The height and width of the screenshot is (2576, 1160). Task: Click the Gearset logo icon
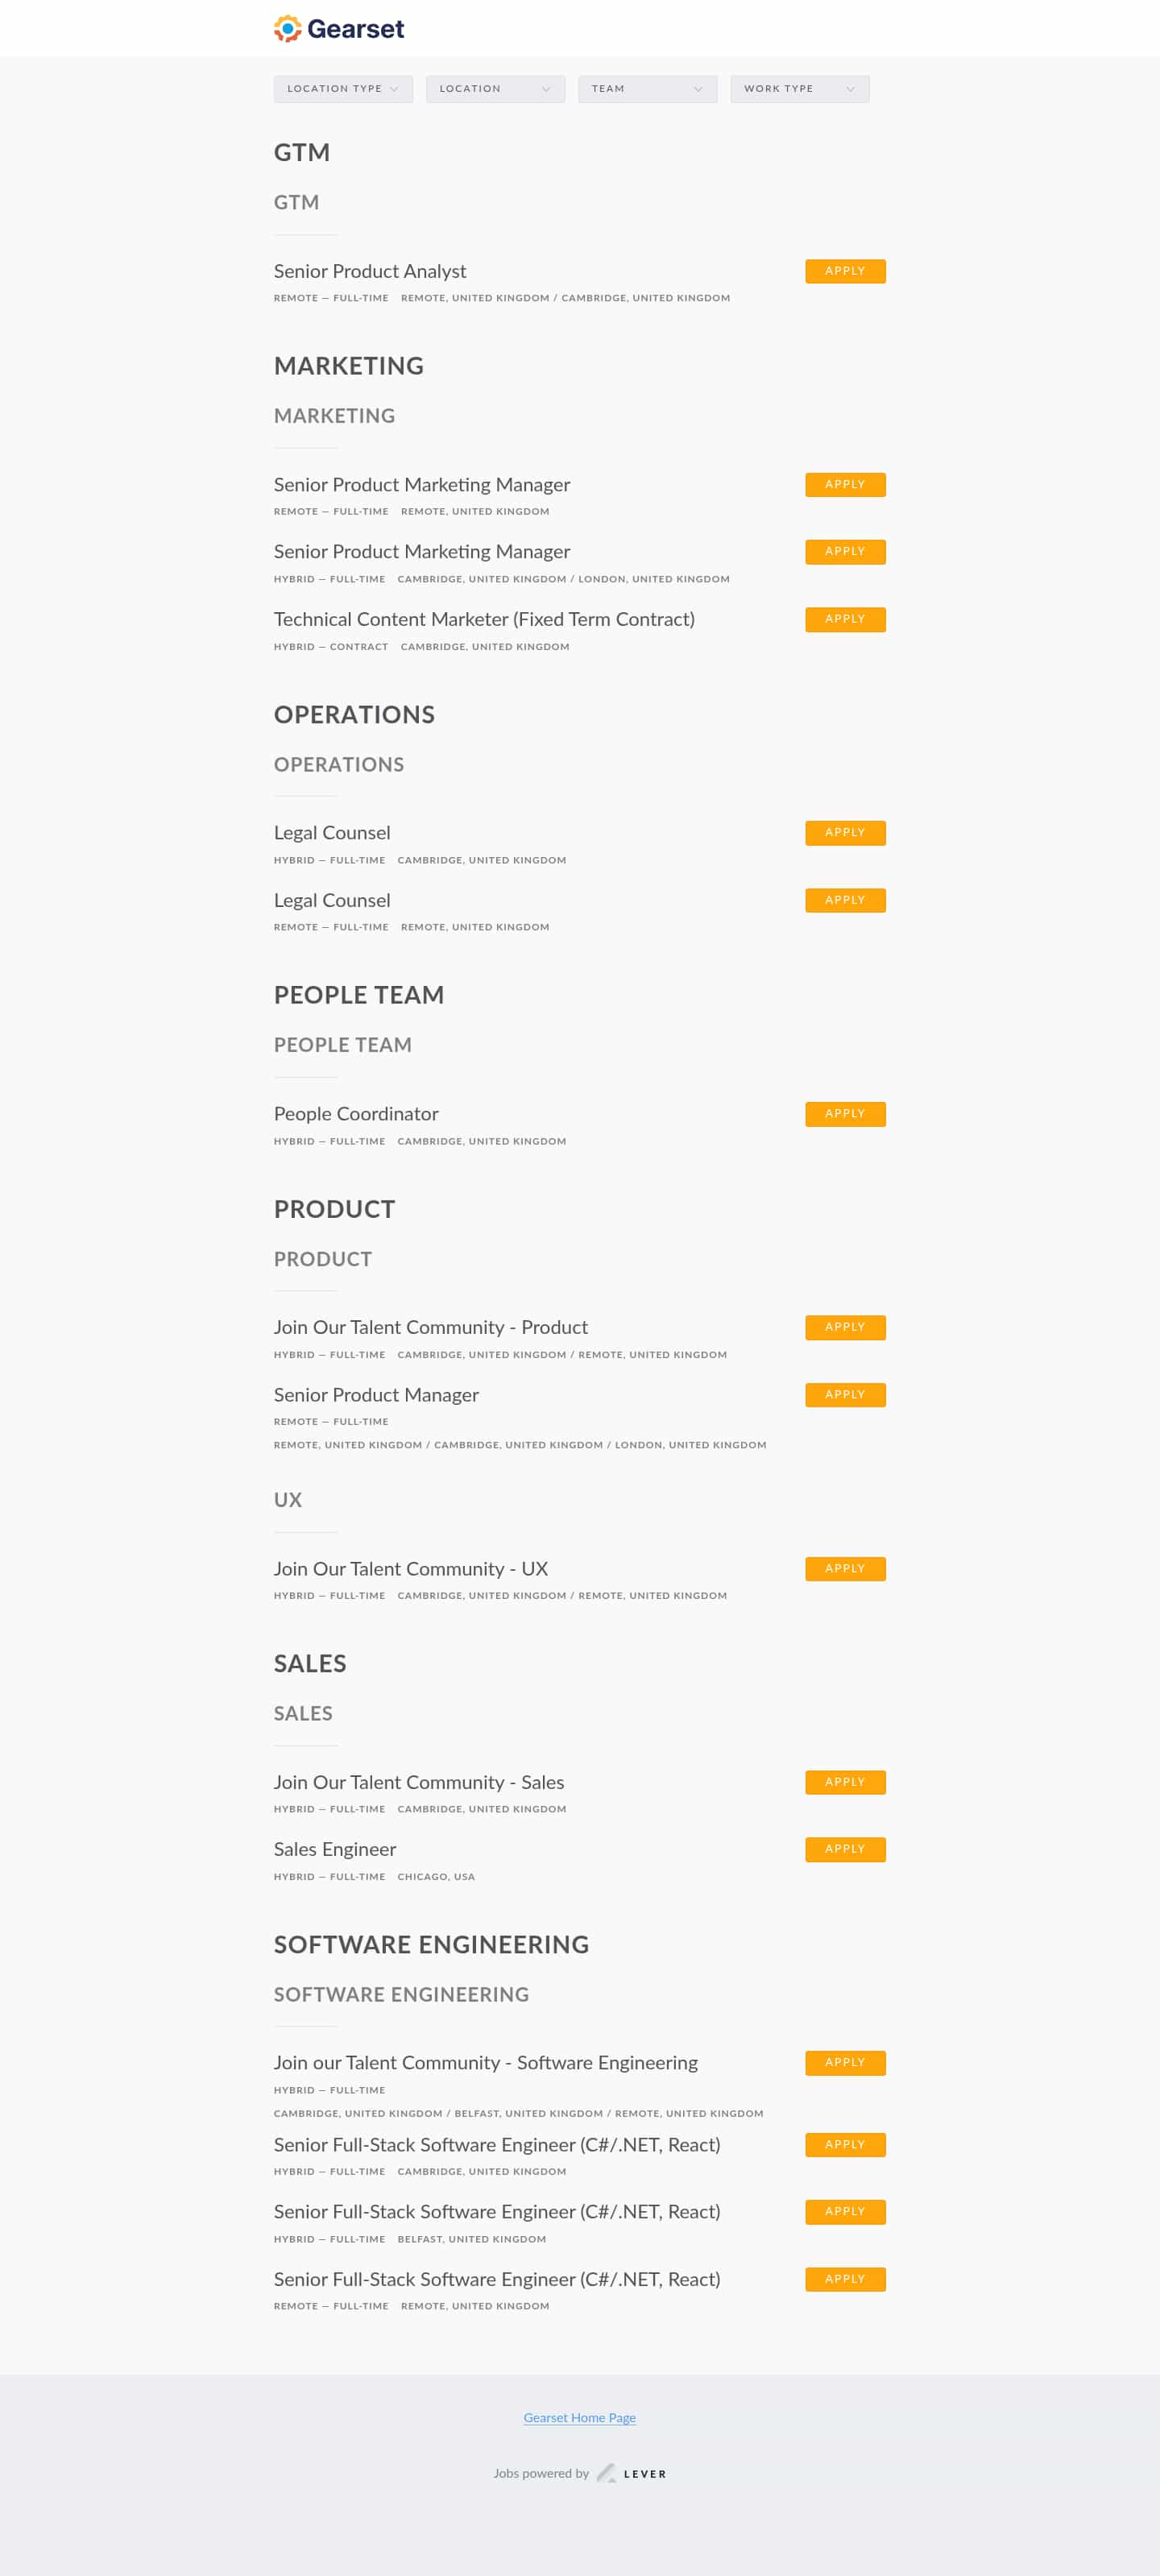click(288, 29)
